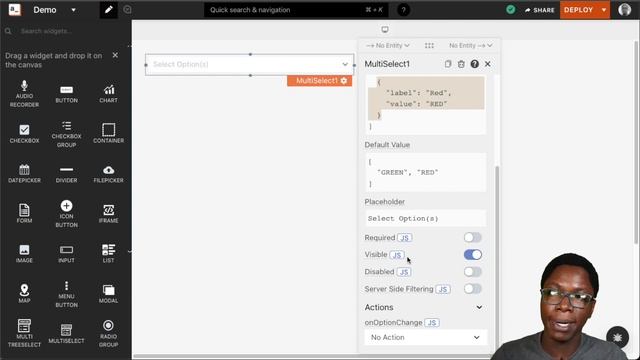Edit the Options JSON code block
Image resolution: width=640 pixels, height=360 pixels.
pos(425,105)
